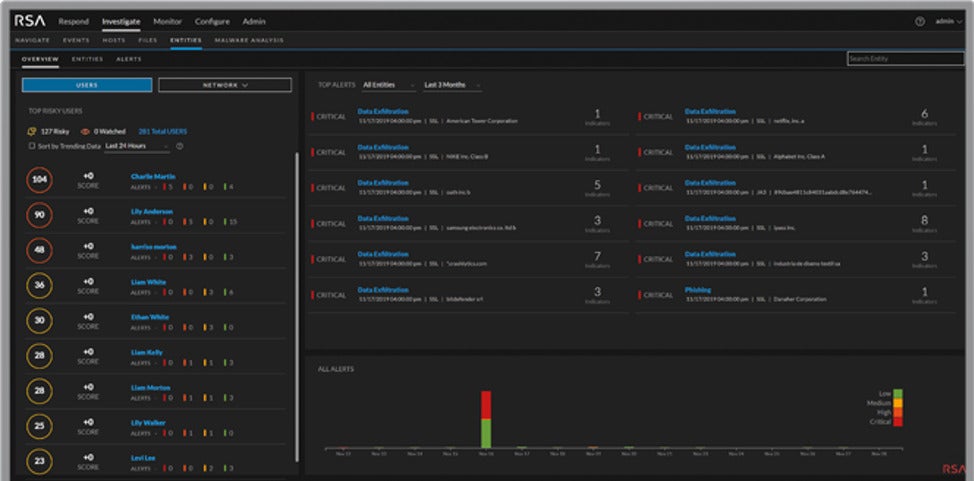
Task: Open the Last 3 Months dropdown
Action: point(453,85)
